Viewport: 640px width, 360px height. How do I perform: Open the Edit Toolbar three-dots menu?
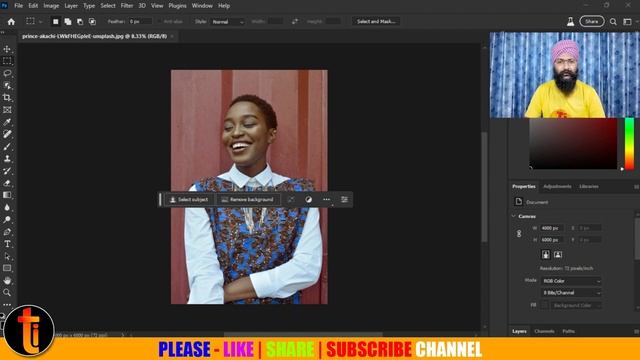coord(7,304)
